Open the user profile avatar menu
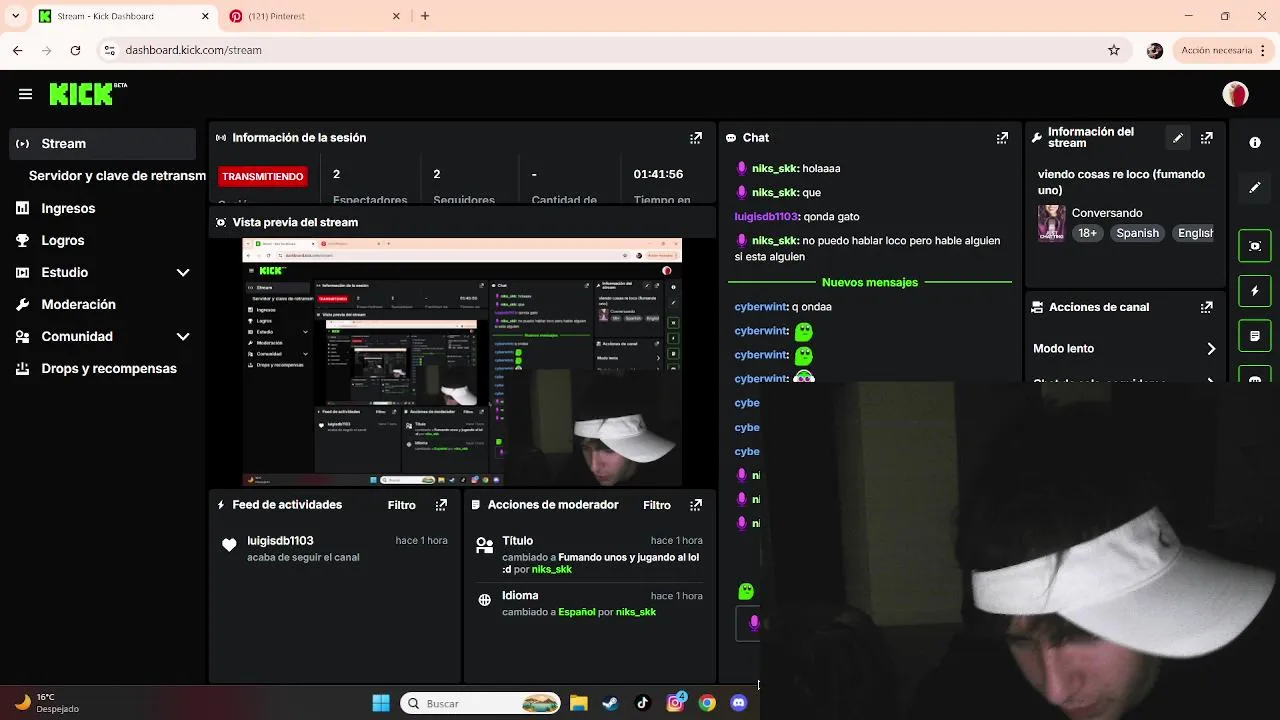1280x720 pixels. pos(1236,94)
